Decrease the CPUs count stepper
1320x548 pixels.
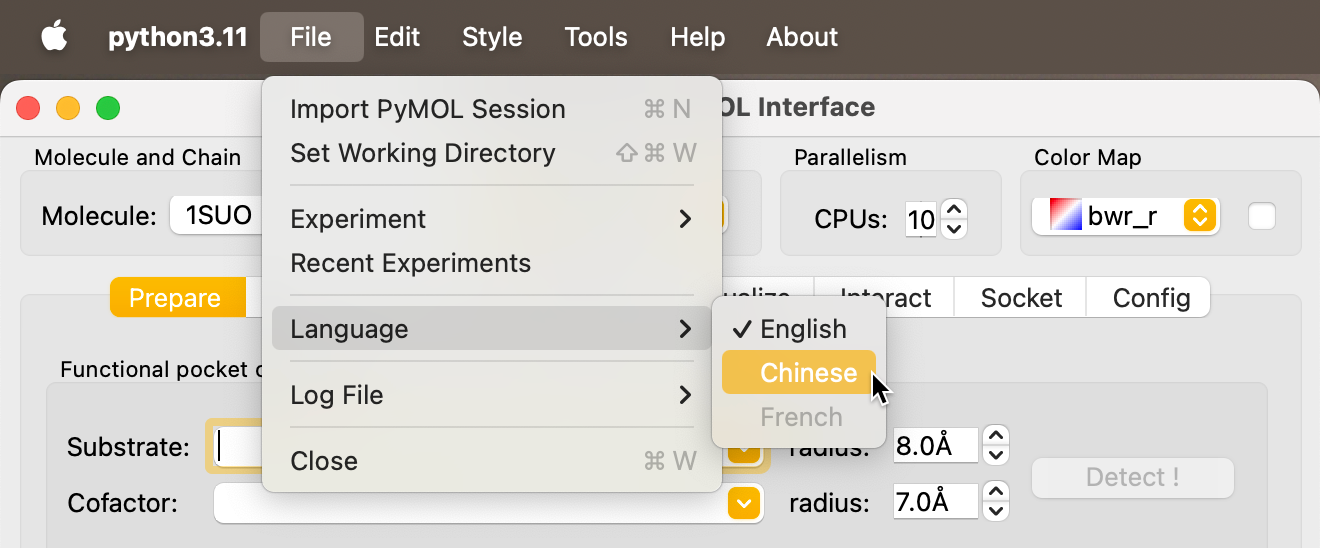click(954, 228)
